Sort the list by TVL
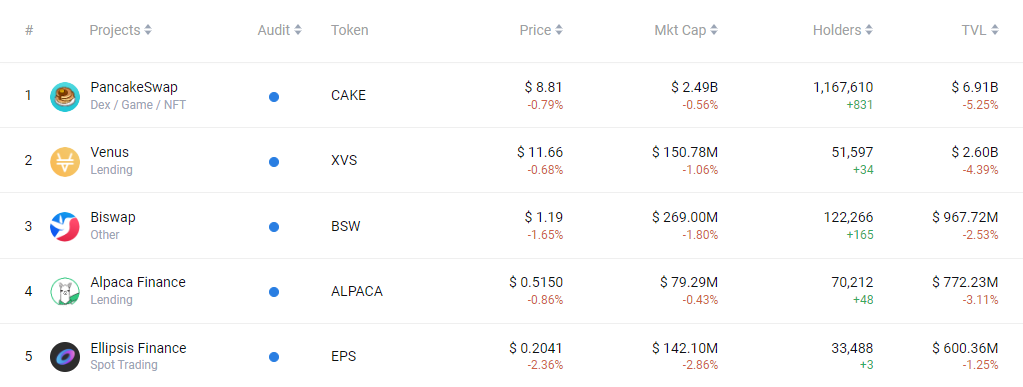 click(x=980, y=30)
